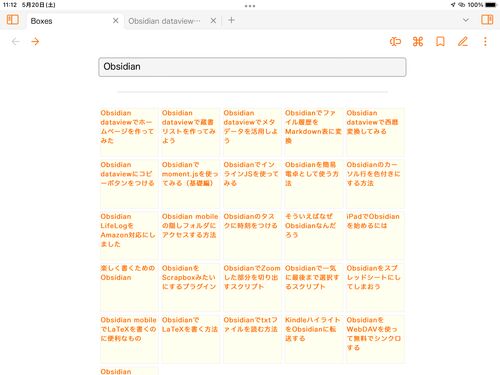Image resolution: width=500 pixels, height=375 pixels.
Task: Open 'Obsidian dataviewで西暦変換してみる' card
Action: [375, 132]
